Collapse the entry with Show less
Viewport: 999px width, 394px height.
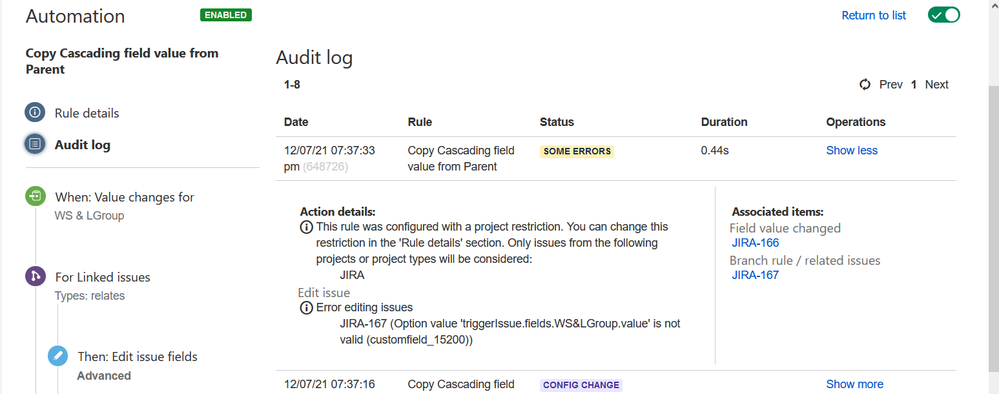click(851, 150)
